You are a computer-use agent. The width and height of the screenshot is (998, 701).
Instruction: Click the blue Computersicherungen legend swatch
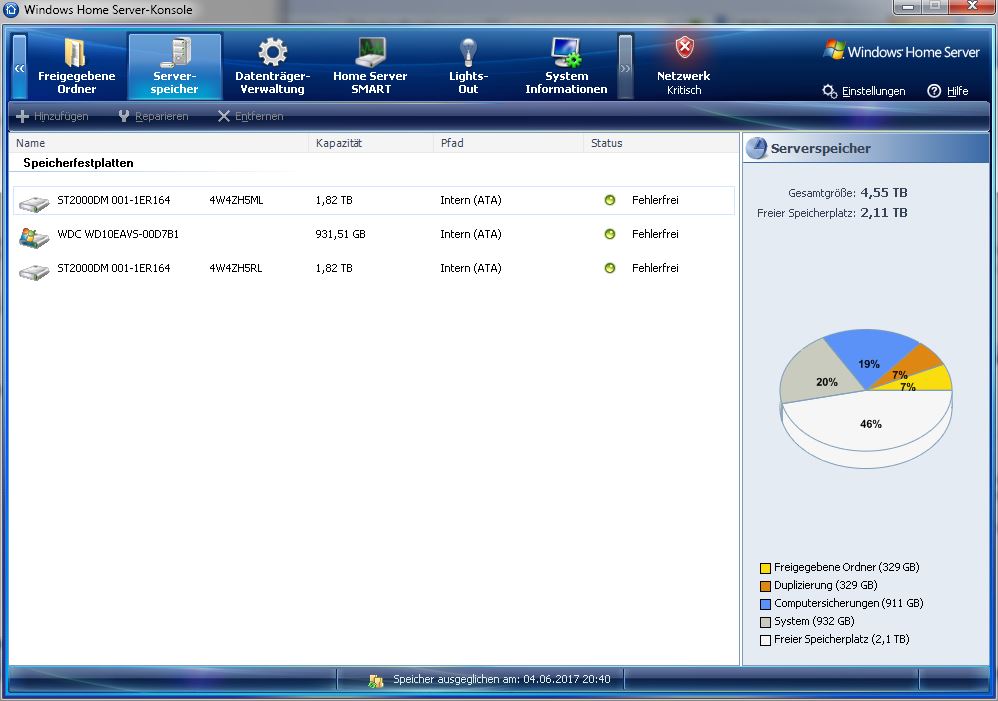tap(765, 604)
